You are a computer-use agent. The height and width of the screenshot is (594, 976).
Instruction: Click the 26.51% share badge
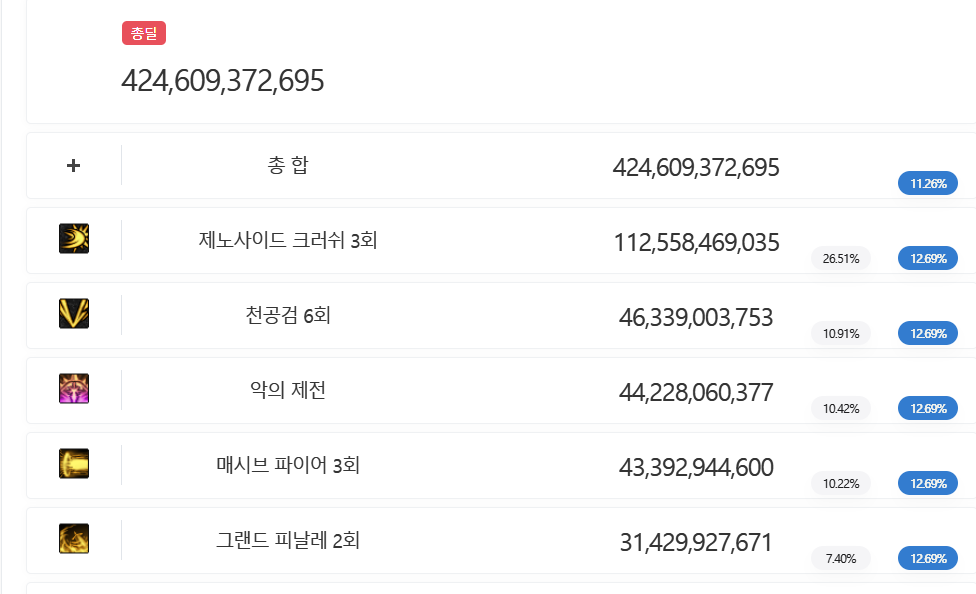[x=841, y=259]
